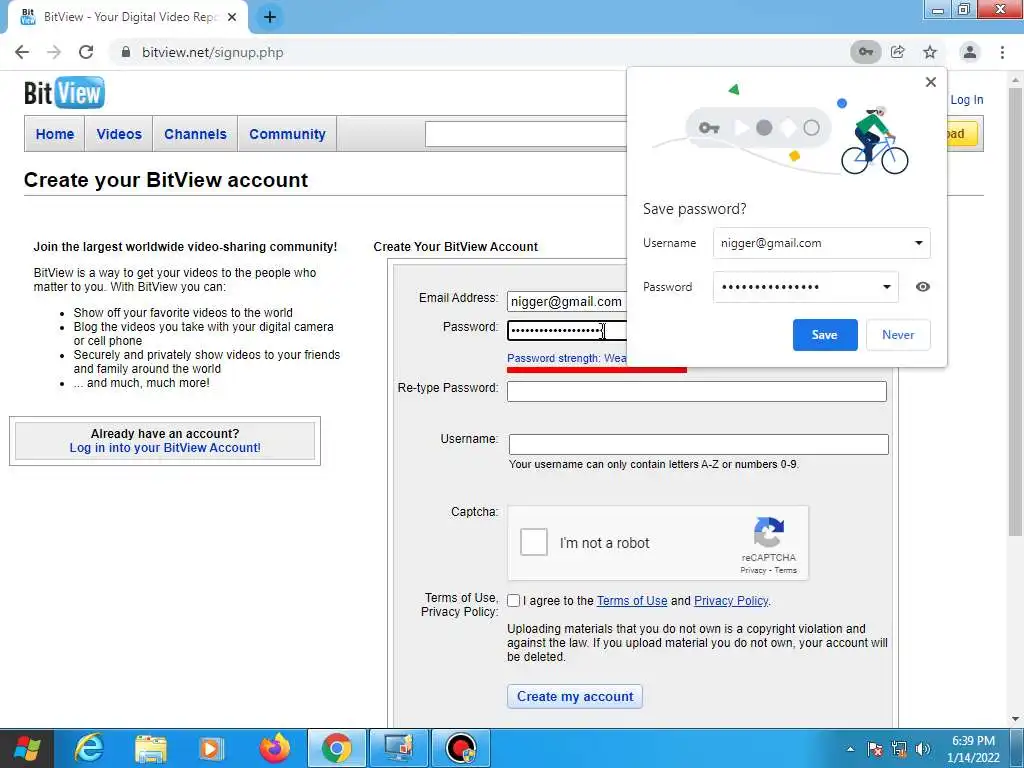1024x768 pixels.
Task: Open File Explorer from the taskbar
Action: point(151,748)
